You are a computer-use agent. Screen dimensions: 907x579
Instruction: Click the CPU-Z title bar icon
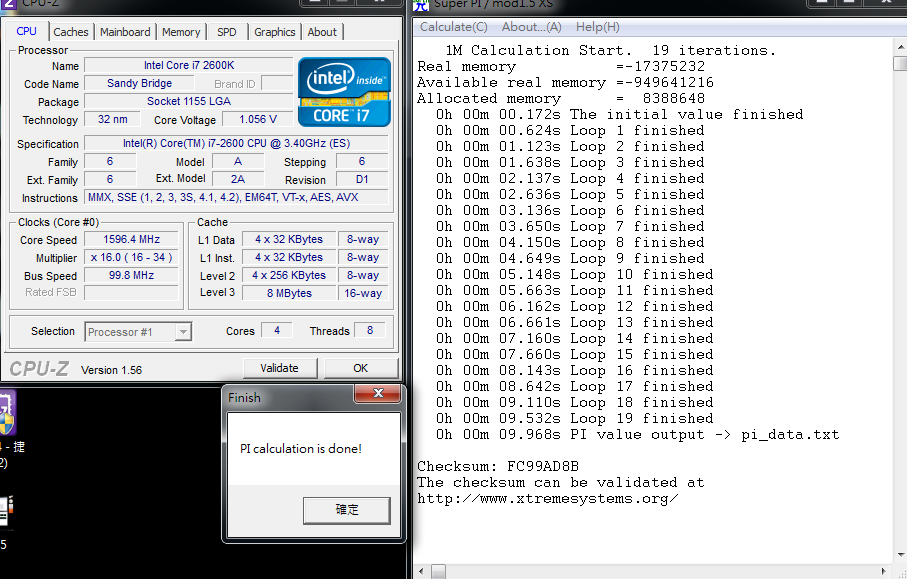point(9,5)
